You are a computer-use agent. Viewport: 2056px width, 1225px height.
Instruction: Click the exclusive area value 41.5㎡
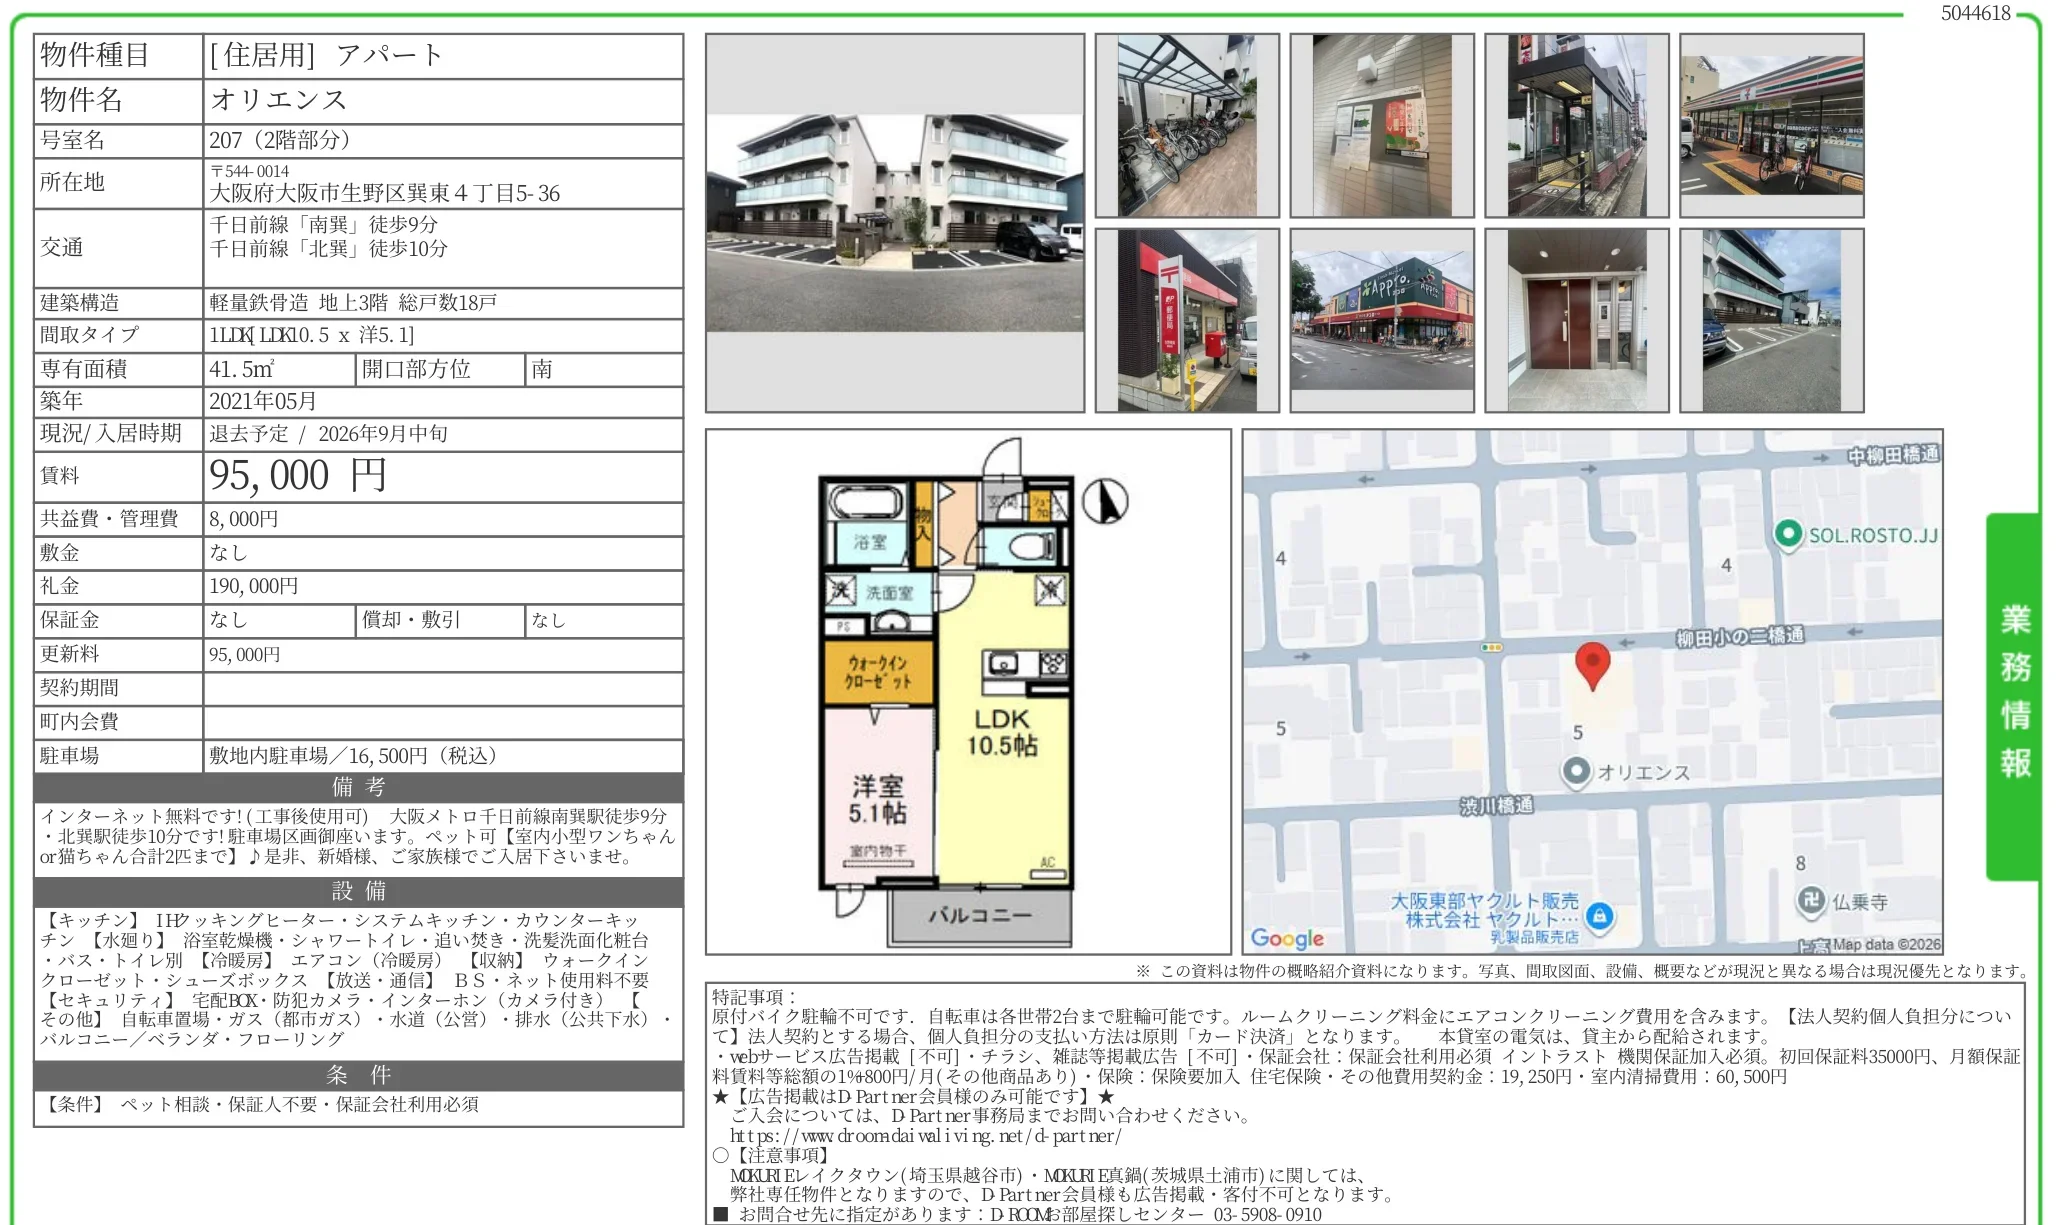(241, 369)
